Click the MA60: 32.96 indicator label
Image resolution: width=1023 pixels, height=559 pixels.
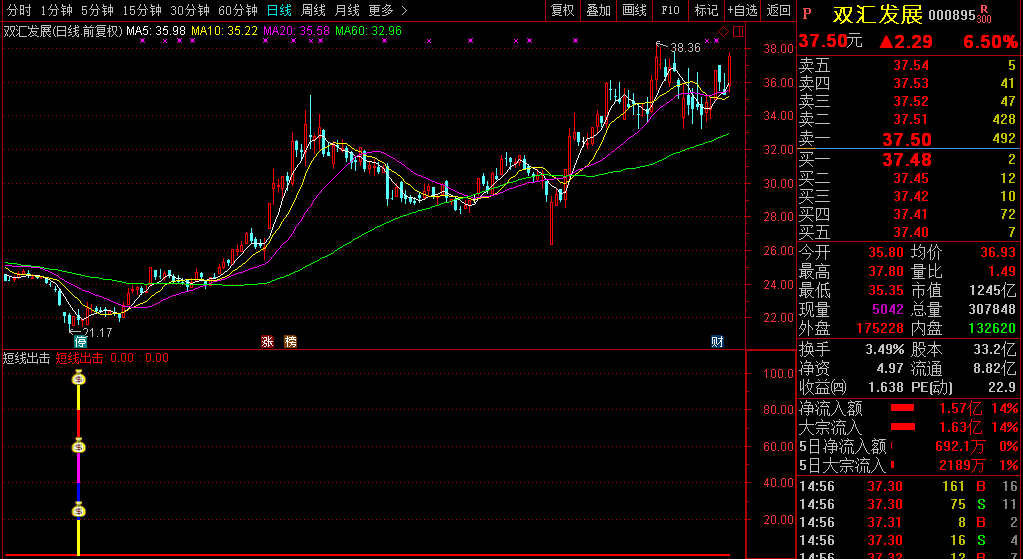(x=368, y=31)
